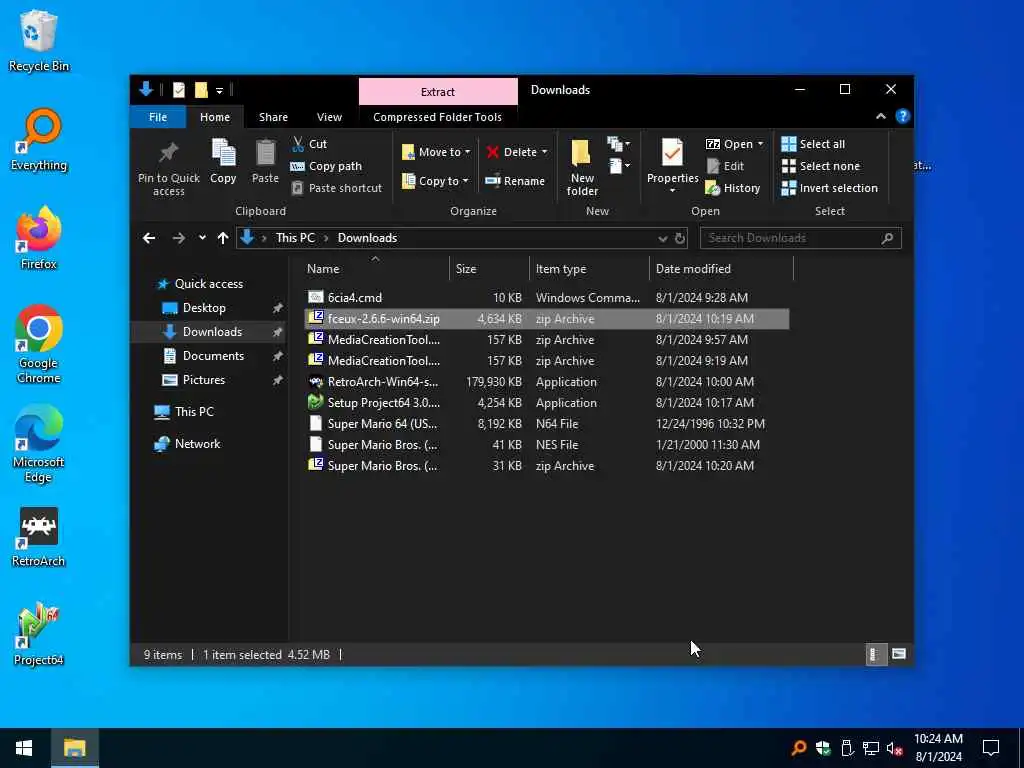Customize Quick Access Toolbar dropdown arrow
This screenshot has width=1024, height=768.
[219, 90]
